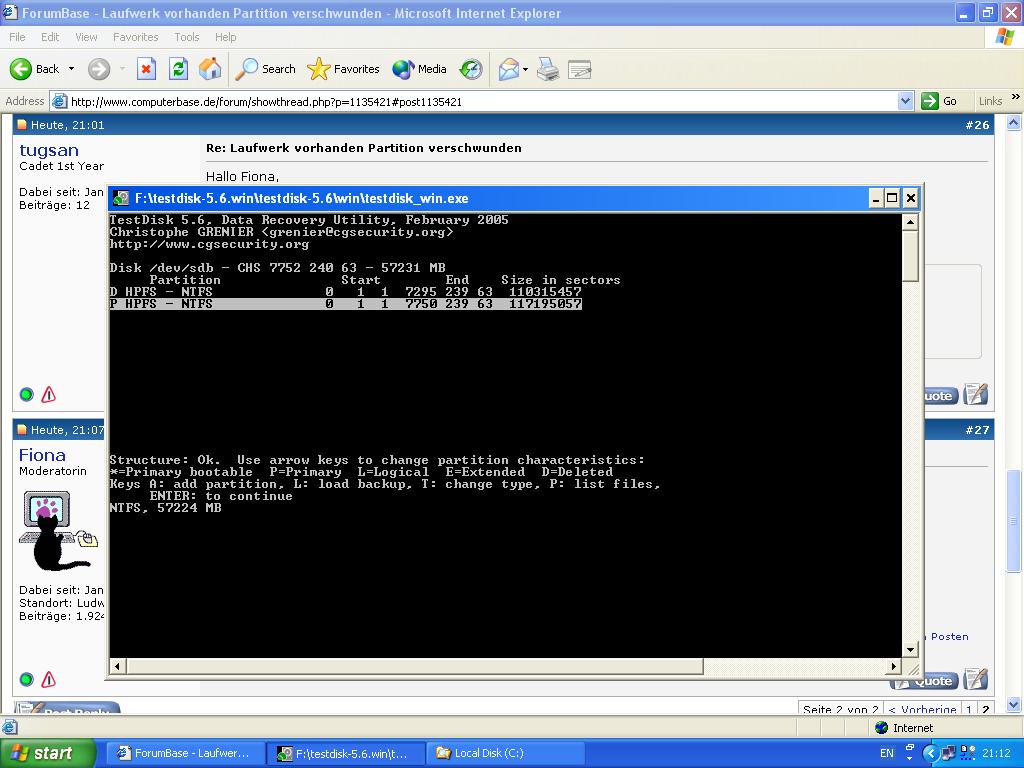Click the address bar URL field
Screen dimensions: 1024x768
click(x=482, y=101)
